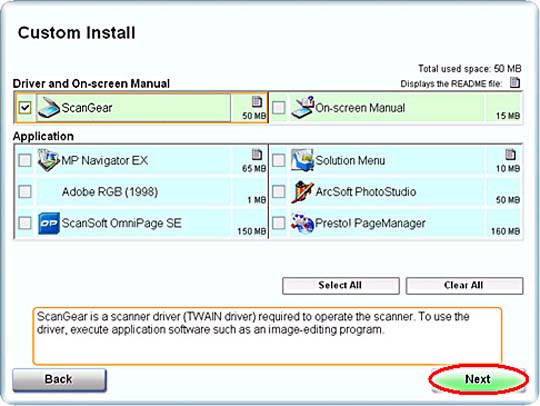This screenshot has width=540, height=406.
Task: Open README file icon beside ScanGear size
Action: (x=257, y=102)
